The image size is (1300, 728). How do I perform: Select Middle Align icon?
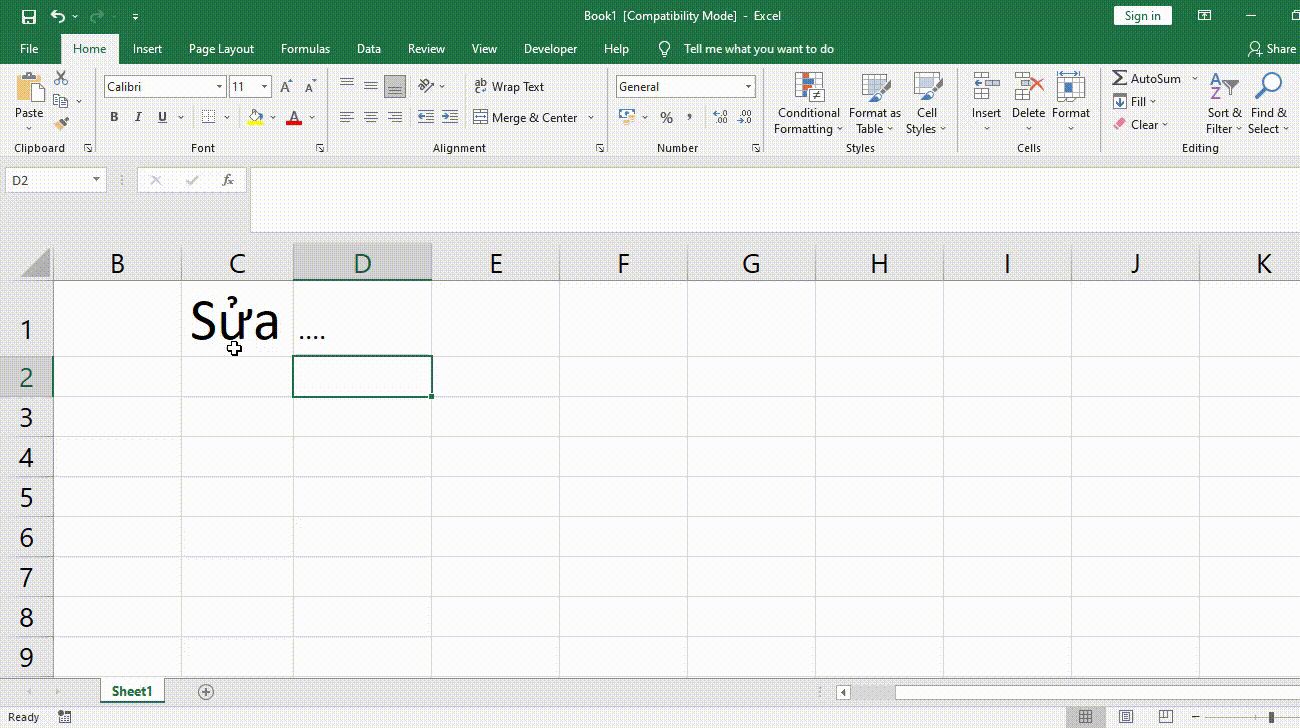[x=371, y=86]
